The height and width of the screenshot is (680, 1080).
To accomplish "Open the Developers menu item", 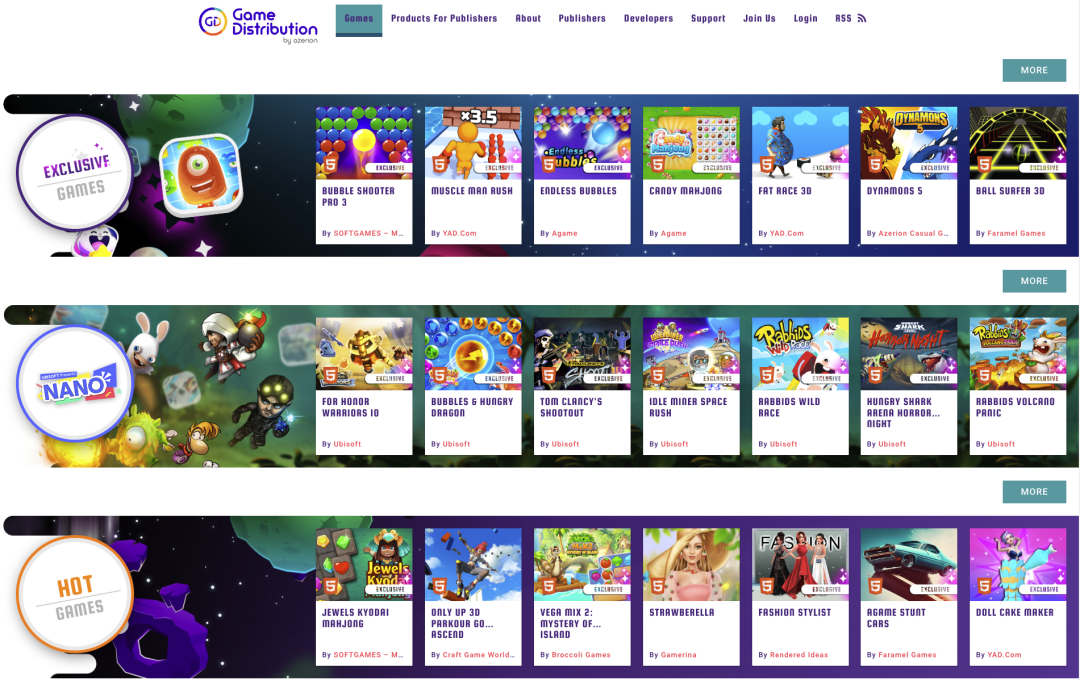I will pos(649,19).
